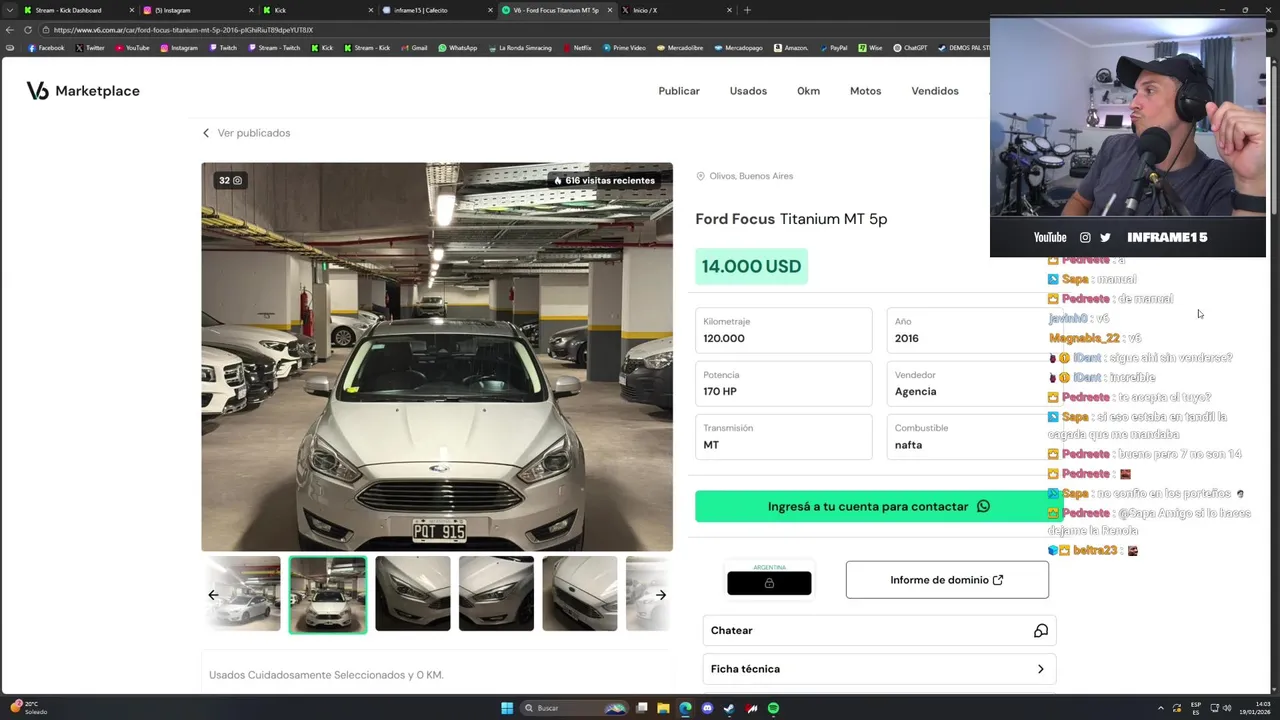1280x720 pixels.
Task: Open 'Informe de dominio' external link
Action: (947, 580)
